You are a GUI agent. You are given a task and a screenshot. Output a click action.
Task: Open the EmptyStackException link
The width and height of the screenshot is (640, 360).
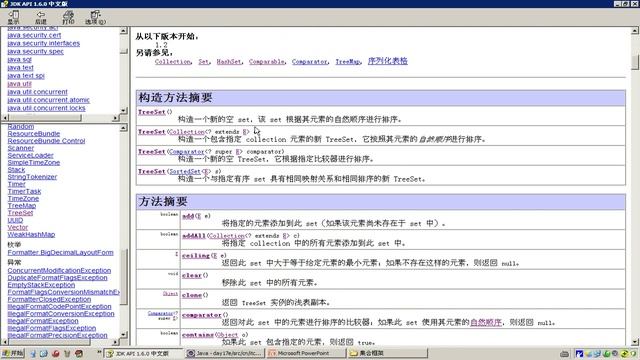(x=41, y=285)
